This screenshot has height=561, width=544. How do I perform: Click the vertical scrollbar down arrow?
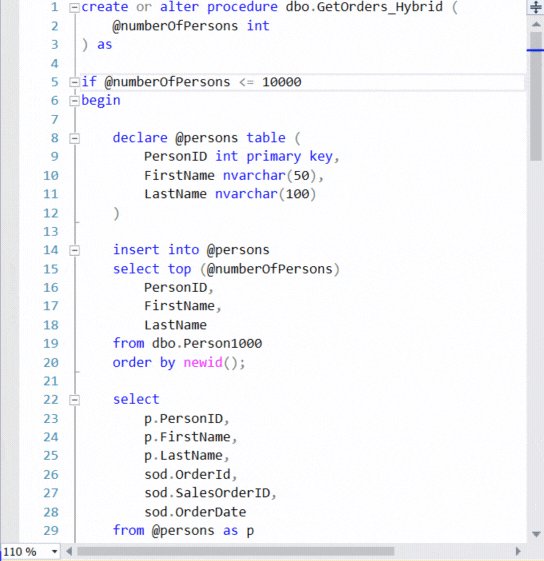pos(536,535)
